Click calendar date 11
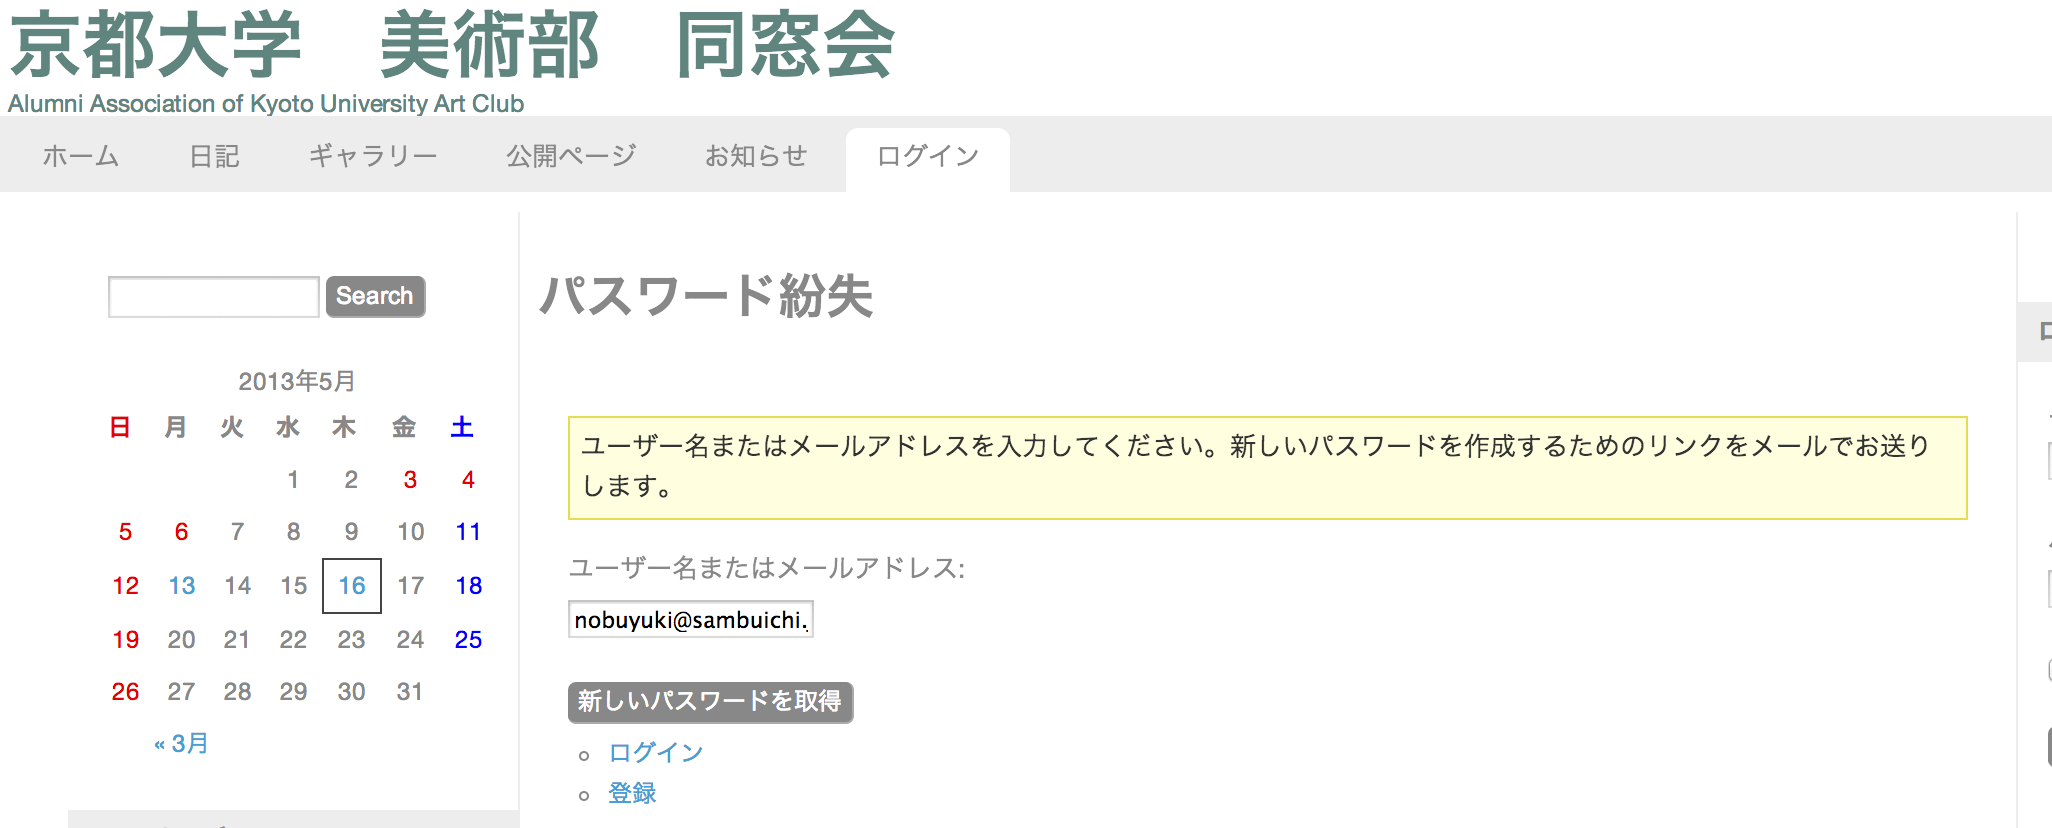The width and height of the screenshot is (2052, 828). [468, 531]
